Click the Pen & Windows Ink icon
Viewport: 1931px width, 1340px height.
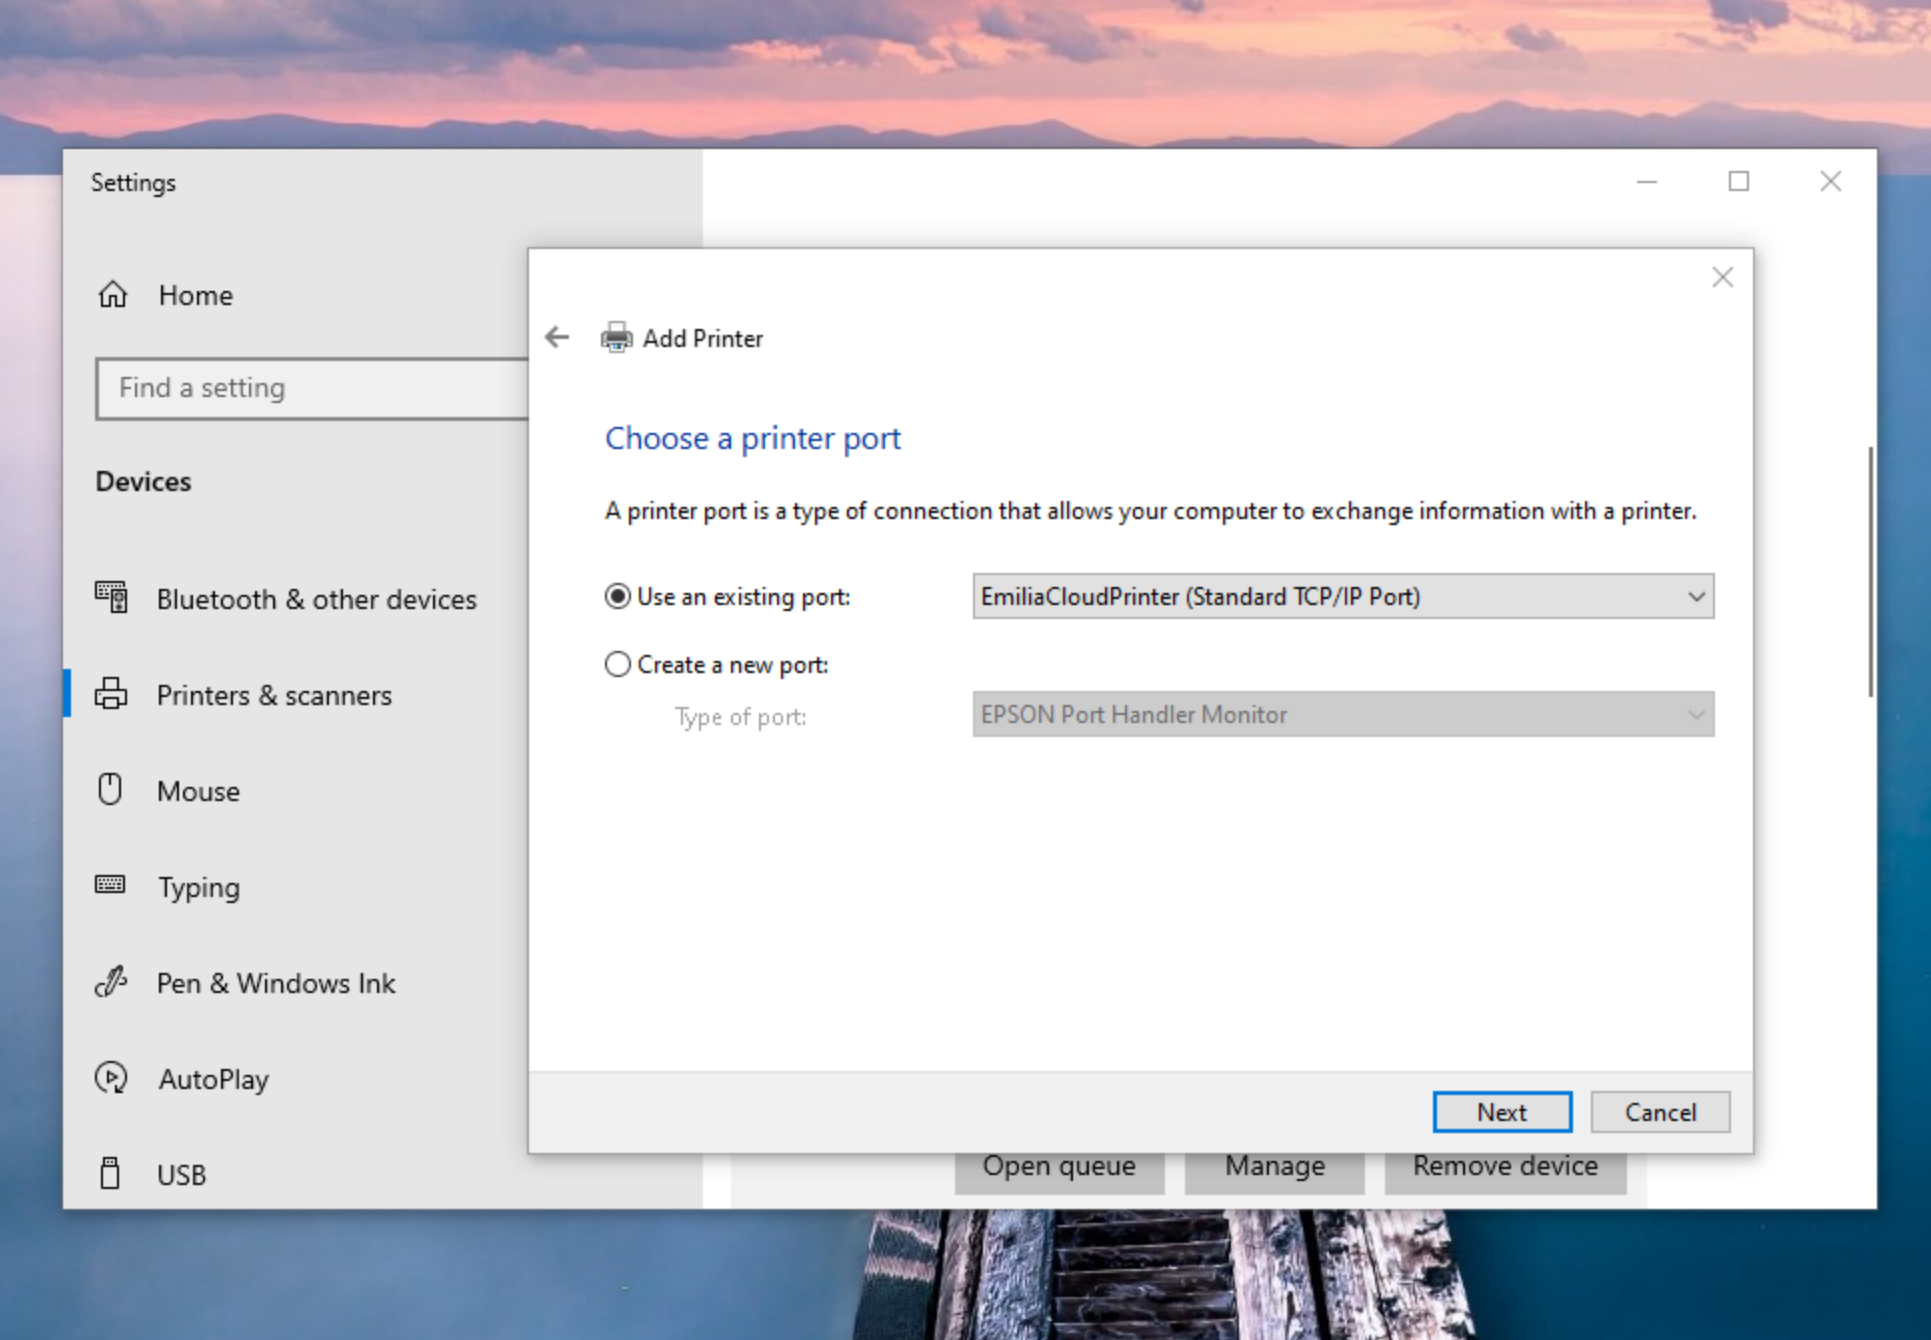click(x=110, y=982)
